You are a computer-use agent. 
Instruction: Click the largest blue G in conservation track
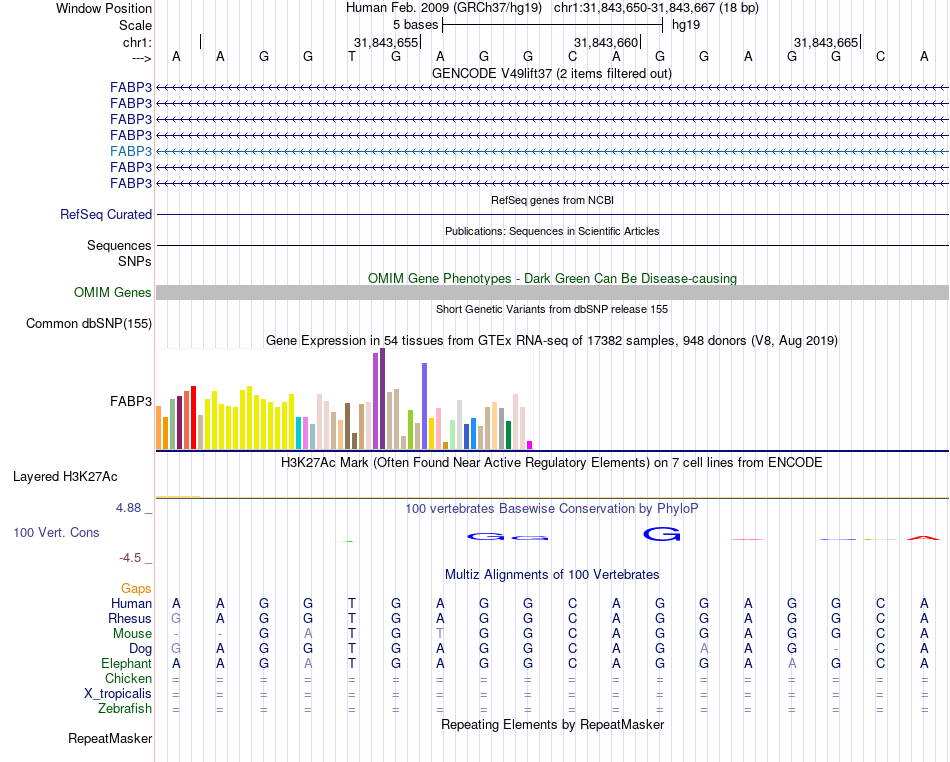(662, 534)
